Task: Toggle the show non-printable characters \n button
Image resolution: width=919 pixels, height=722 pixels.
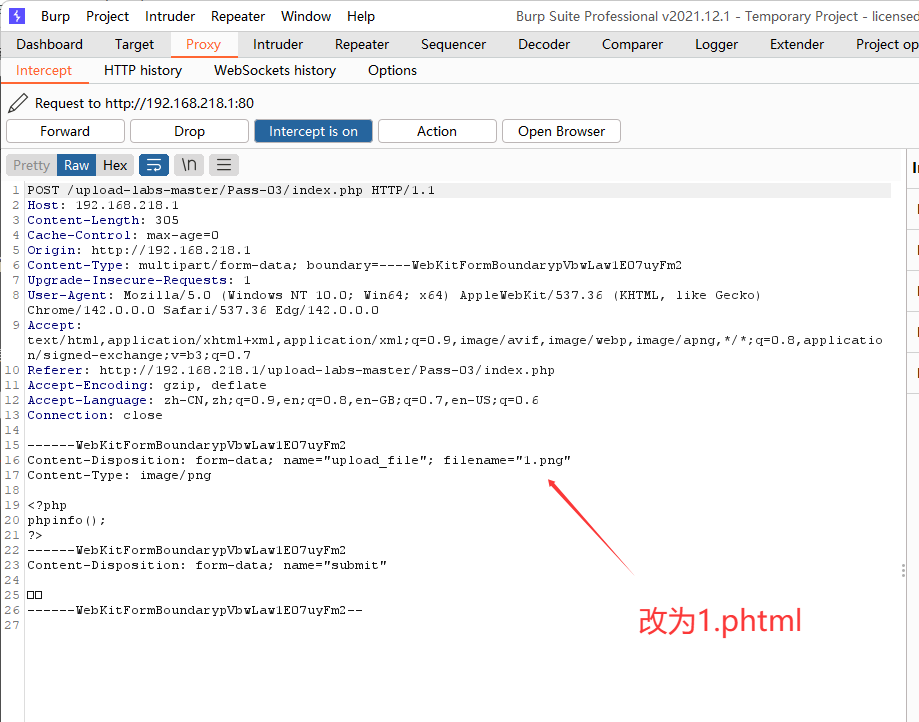Action: click(x=189, y=165)
